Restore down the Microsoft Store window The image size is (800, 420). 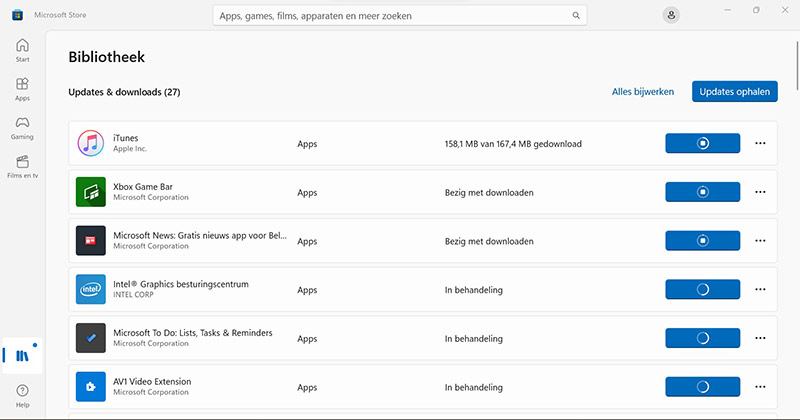756,10
